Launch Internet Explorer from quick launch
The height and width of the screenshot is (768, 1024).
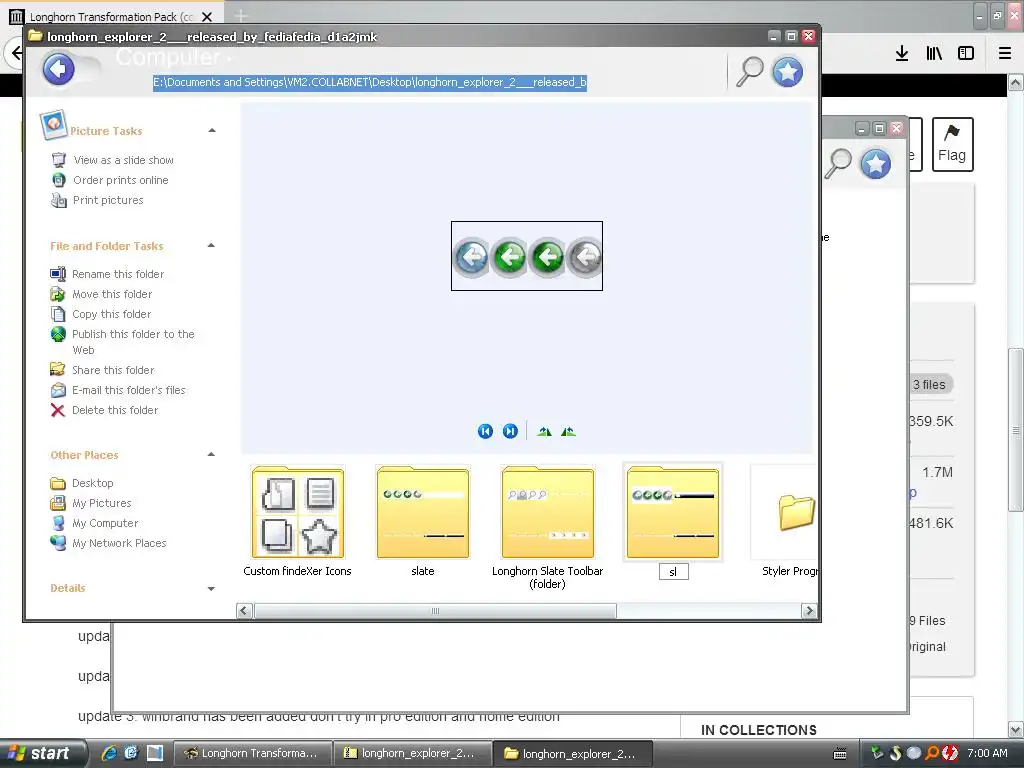click(x=109, y=753)
